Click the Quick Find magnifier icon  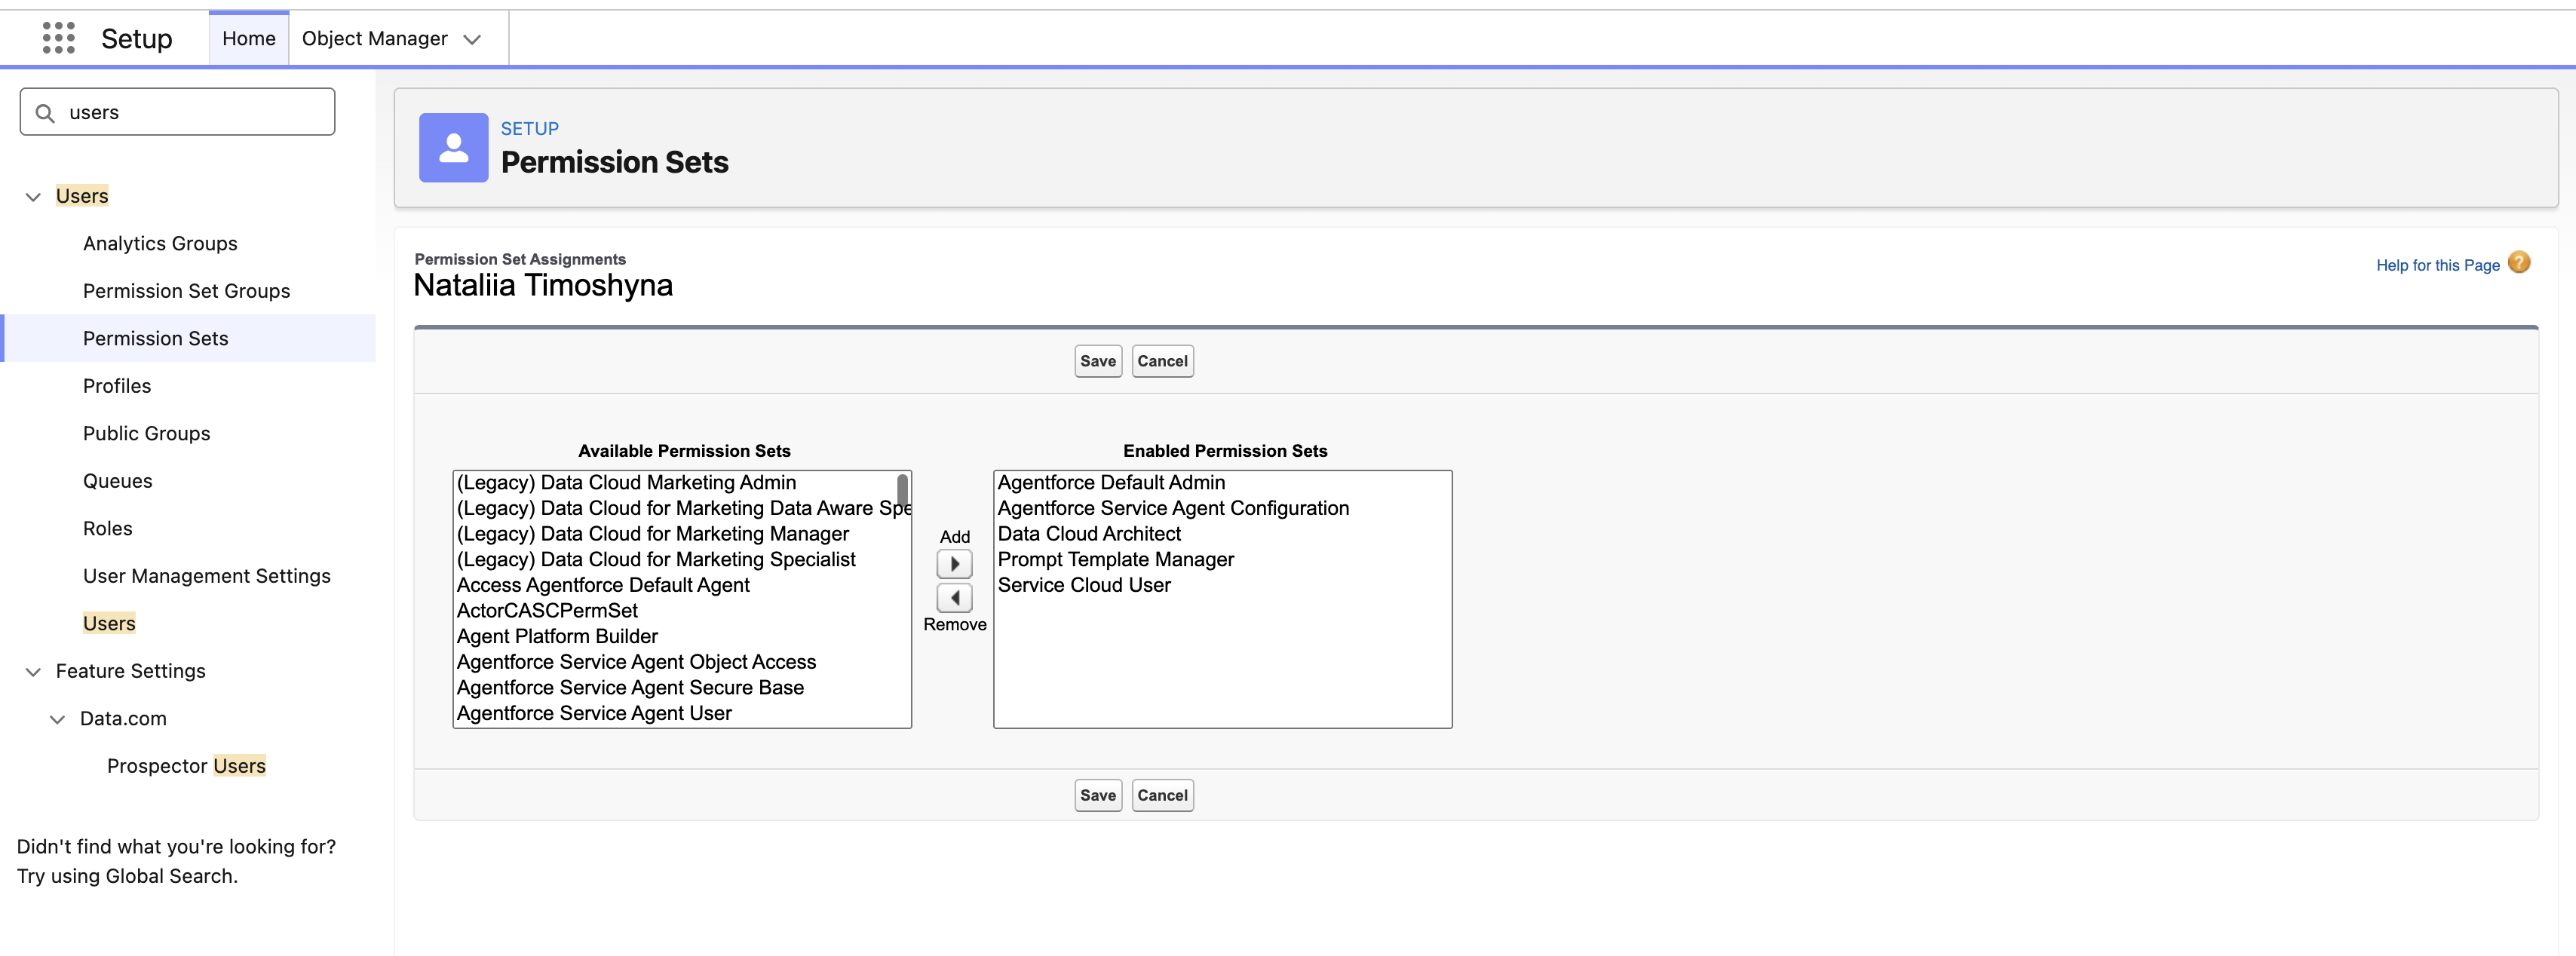pos(45,113)
